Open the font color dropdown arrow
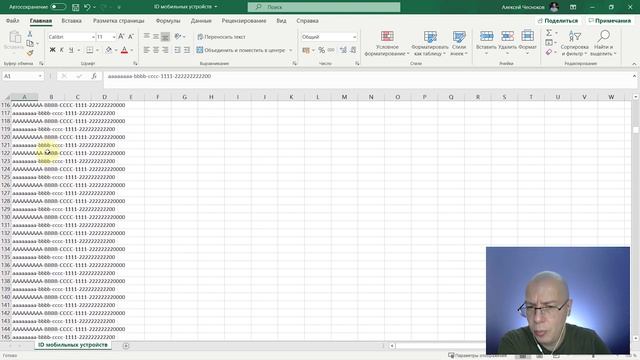This screenshot has height=360, width=640. coord(133,50)
